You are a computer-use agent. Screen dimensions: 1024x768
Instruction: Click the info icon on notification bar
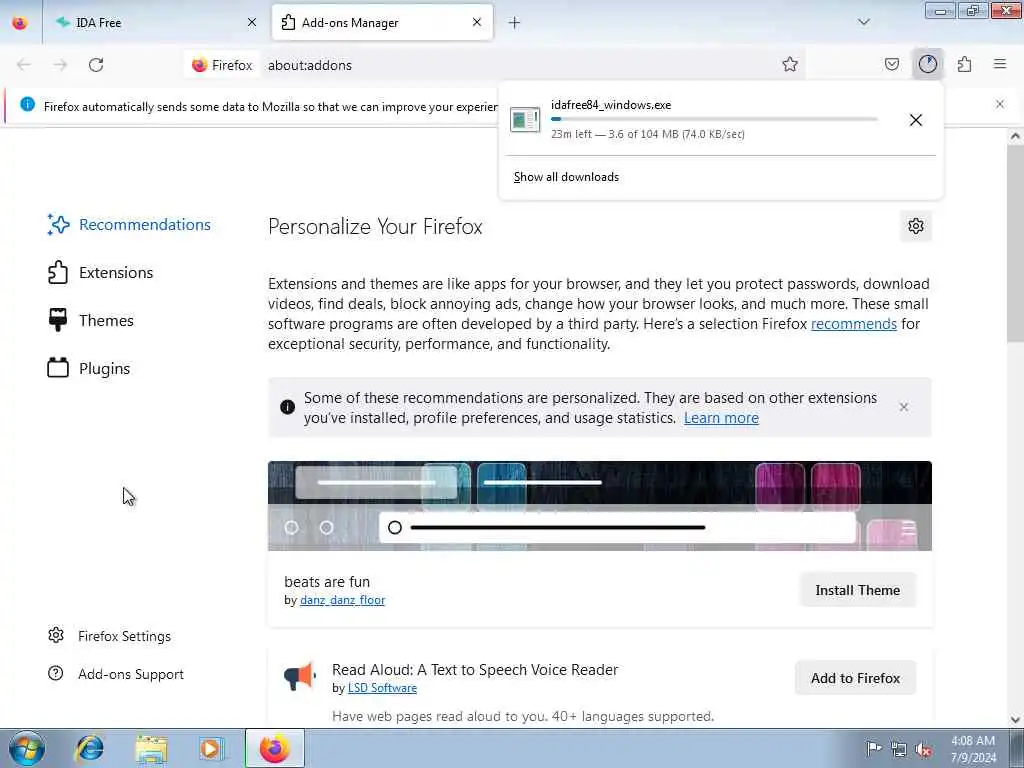[x=27, y=104]
